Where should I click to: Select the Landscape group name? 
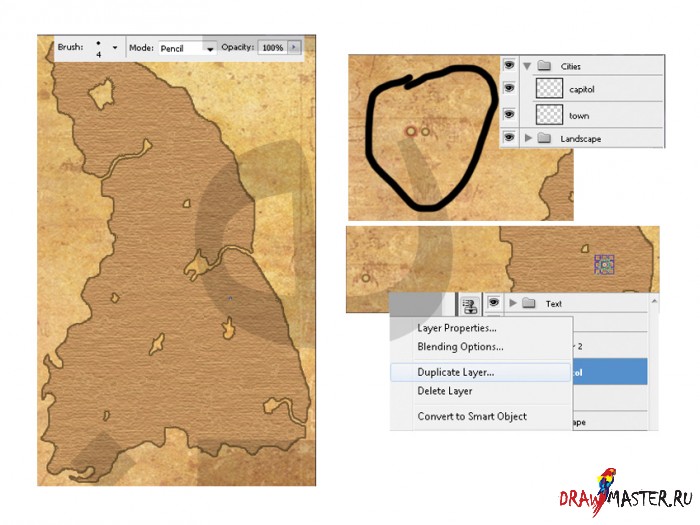click(581, 139)
